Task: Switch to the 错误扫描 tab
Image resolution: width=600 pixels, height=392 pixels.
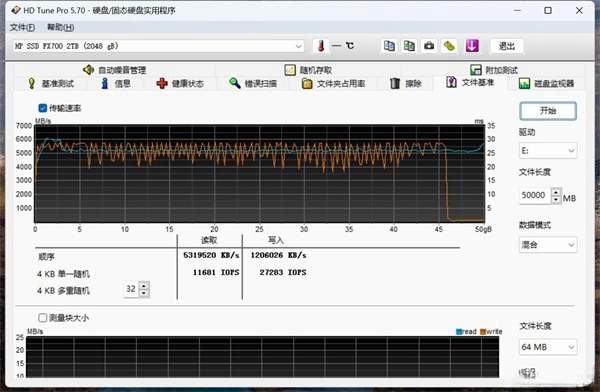Action: coord(253,83)
